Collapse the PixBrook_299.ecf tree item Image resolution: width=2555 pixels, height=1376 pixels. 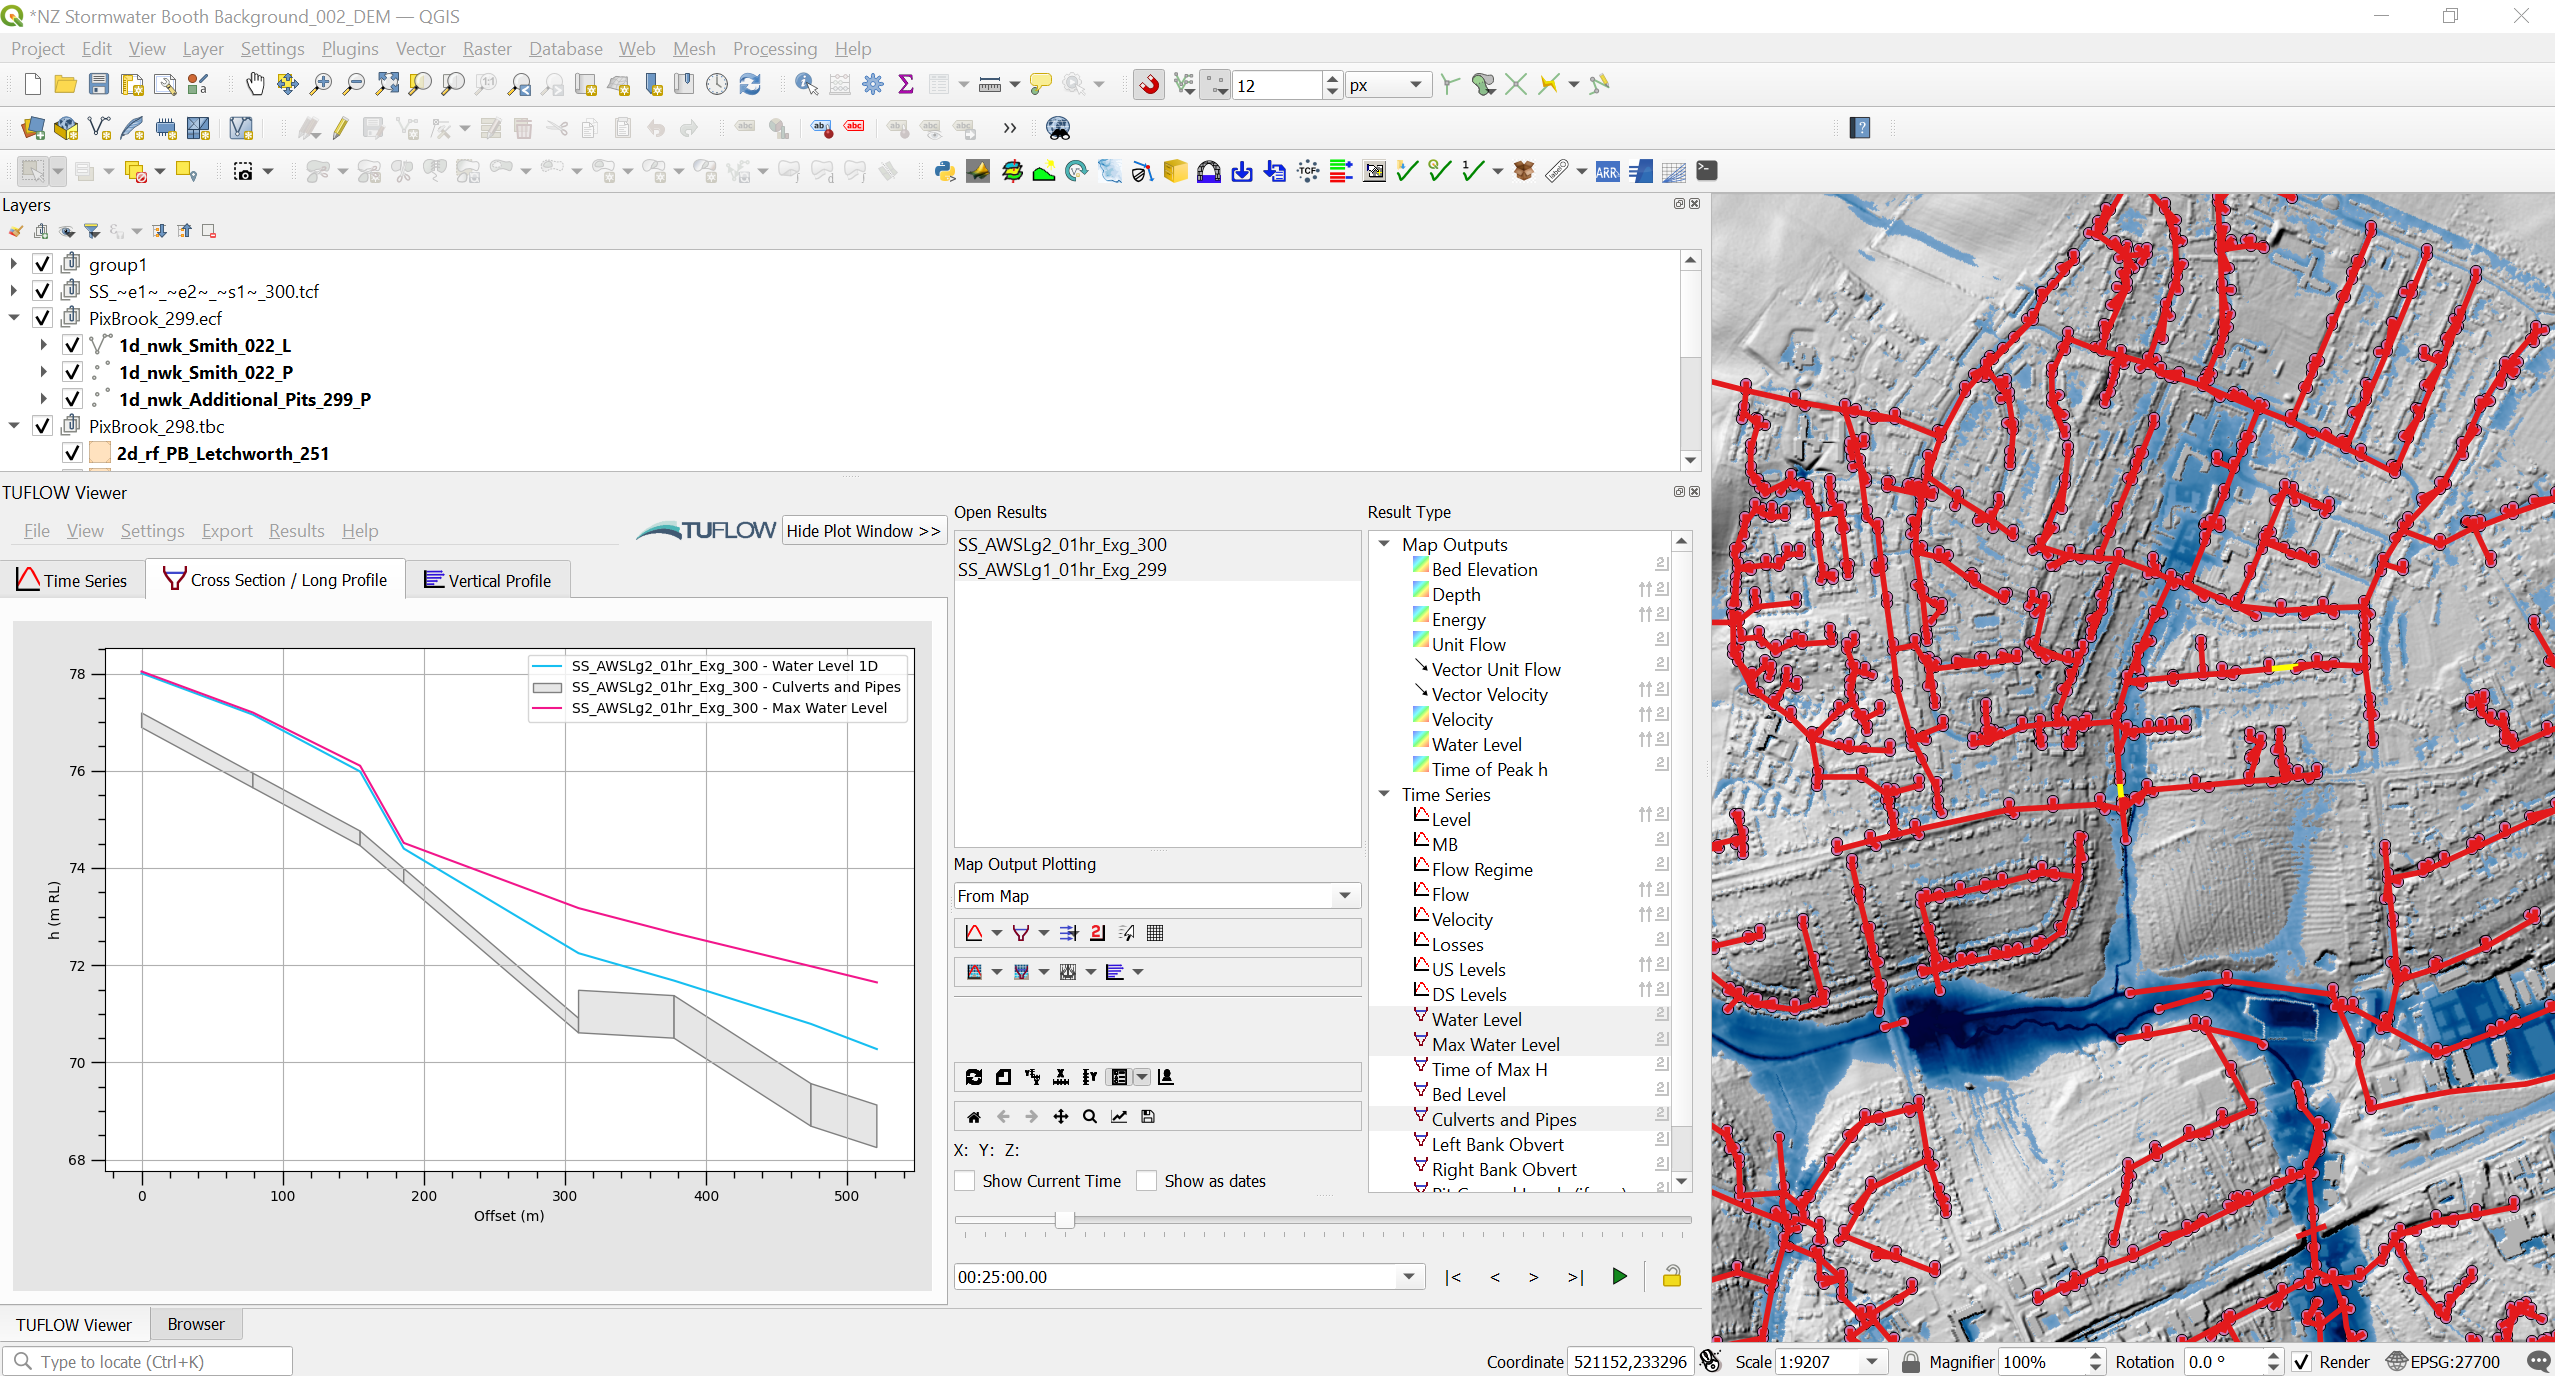click(x=14, y=317)
